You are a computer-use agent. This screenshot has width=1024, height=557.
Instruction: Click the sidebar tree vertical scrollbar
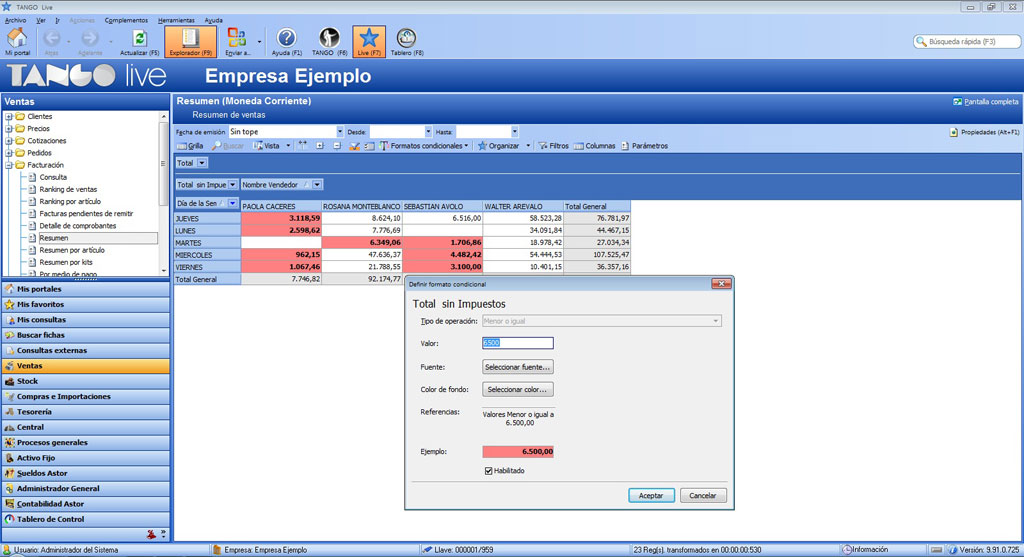click(163, 193)
